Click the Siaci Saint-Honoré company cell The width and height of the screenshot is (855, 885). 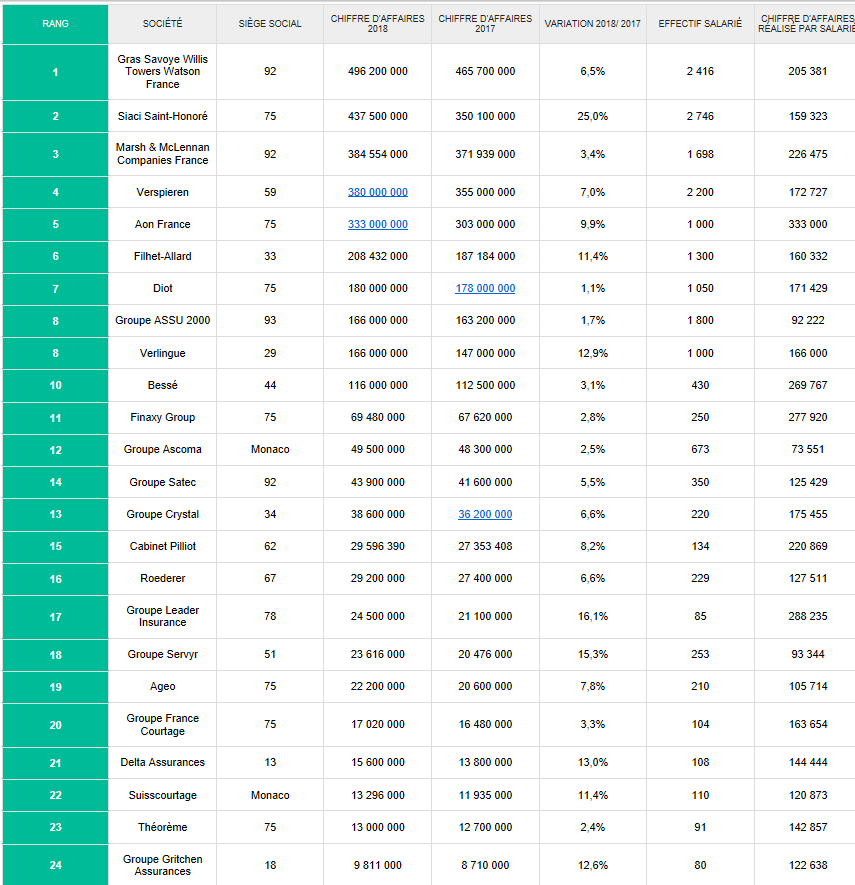(x=163, y=116)
